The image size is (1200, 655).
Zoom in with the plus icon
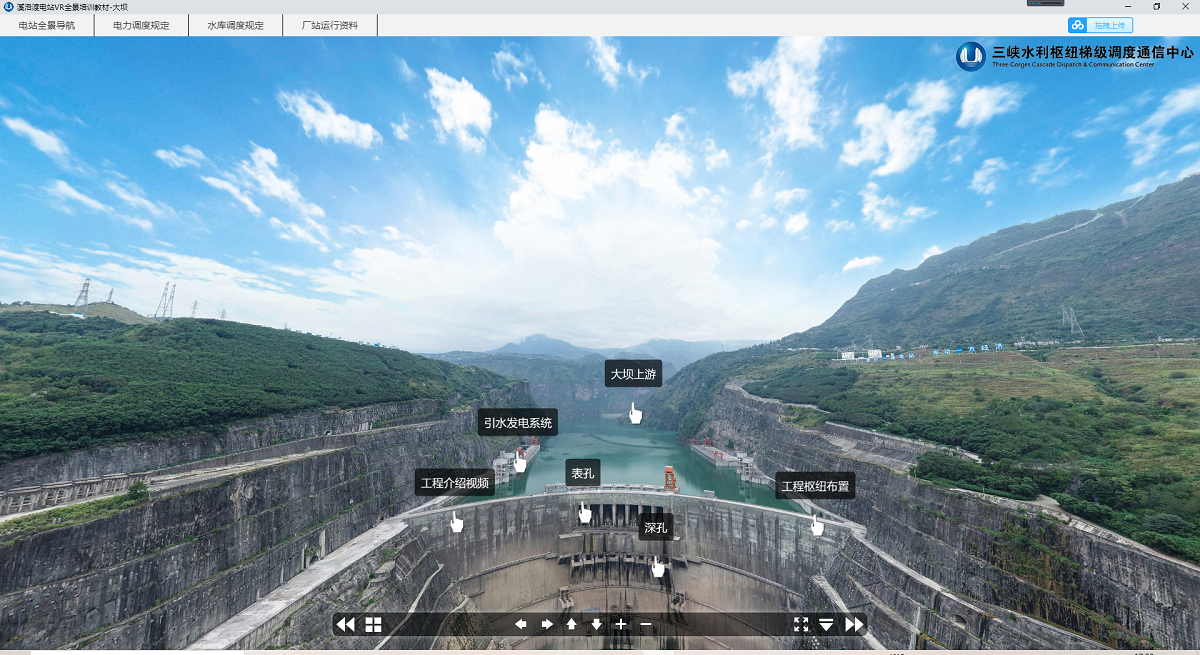tap(621, 624)
